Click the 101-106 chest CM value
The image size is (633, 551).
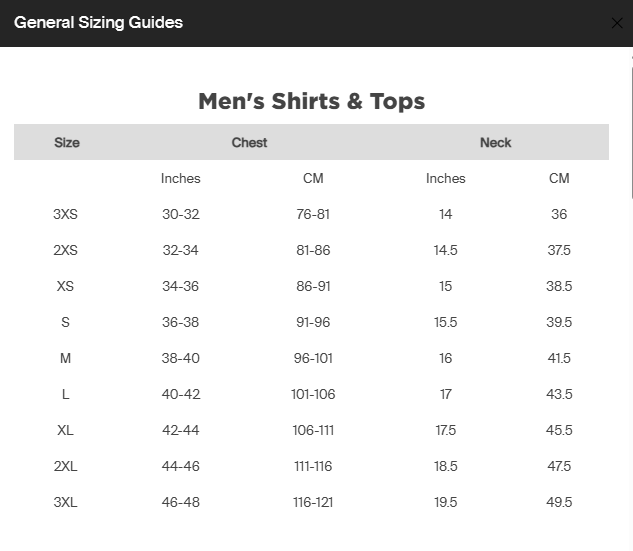(x=313, y=394)
